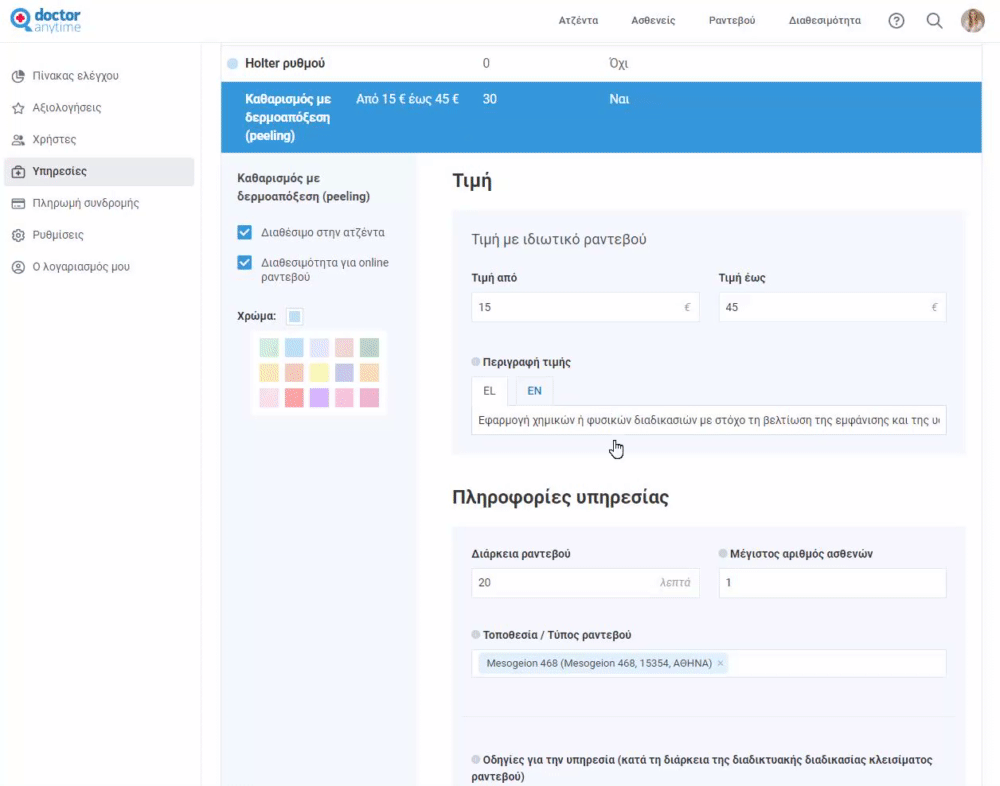
Task: Pick the bright yellow swatch
Action: [319, 373]
